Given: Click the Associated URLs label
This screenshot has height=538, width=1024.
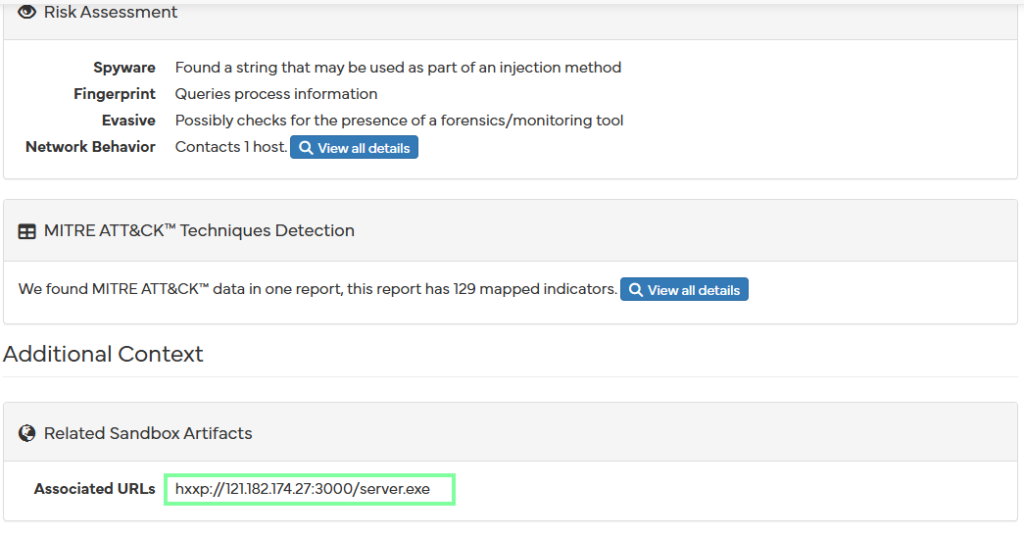Looking at the screenshot, I should pyautogui.click(x=94, y=489).
